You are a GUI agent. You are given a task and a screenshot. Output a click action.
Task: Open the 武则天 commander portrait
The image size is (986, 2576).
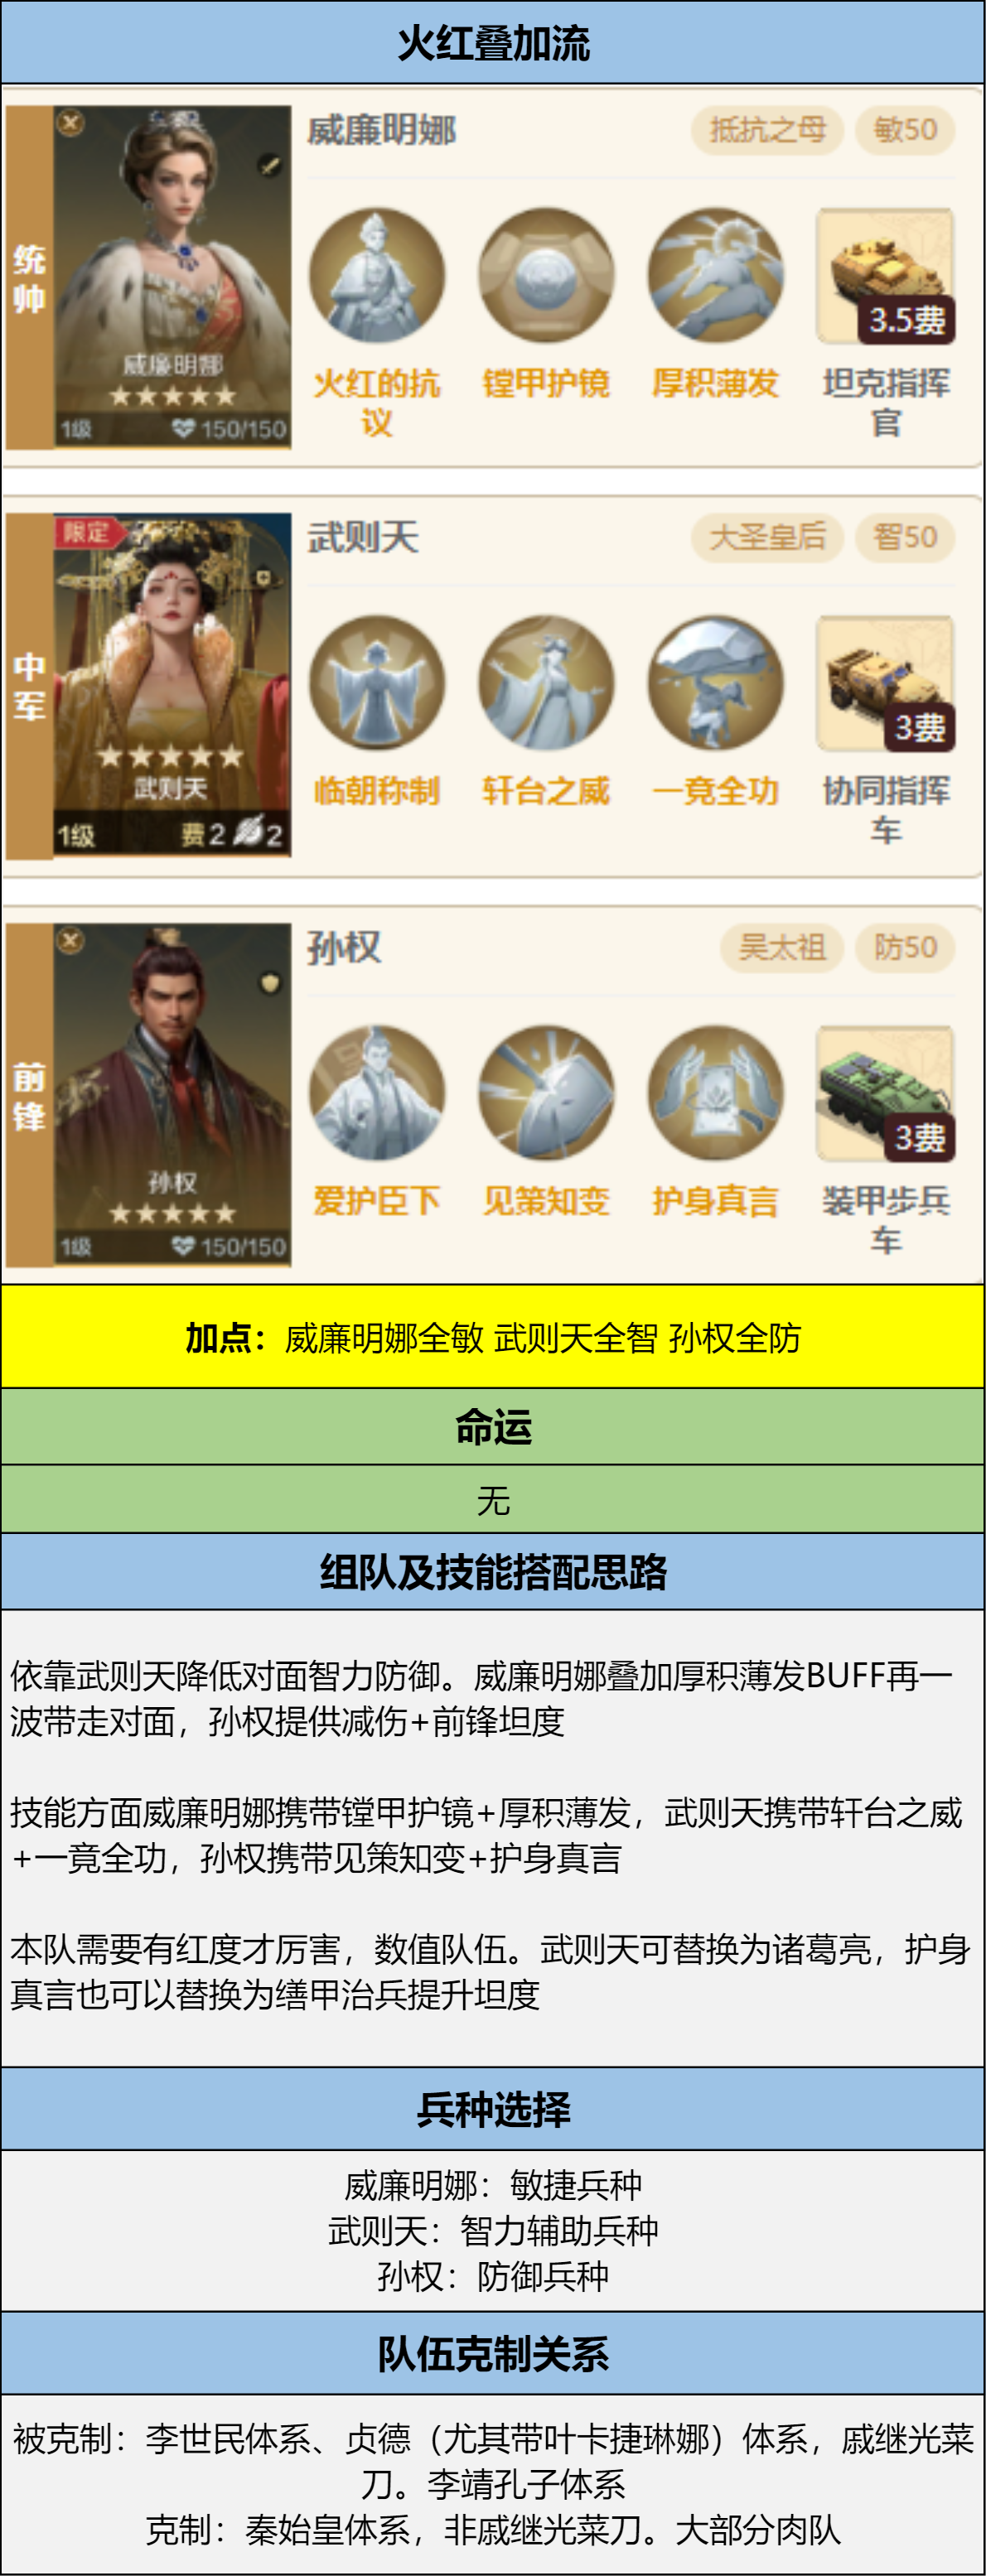172,685
